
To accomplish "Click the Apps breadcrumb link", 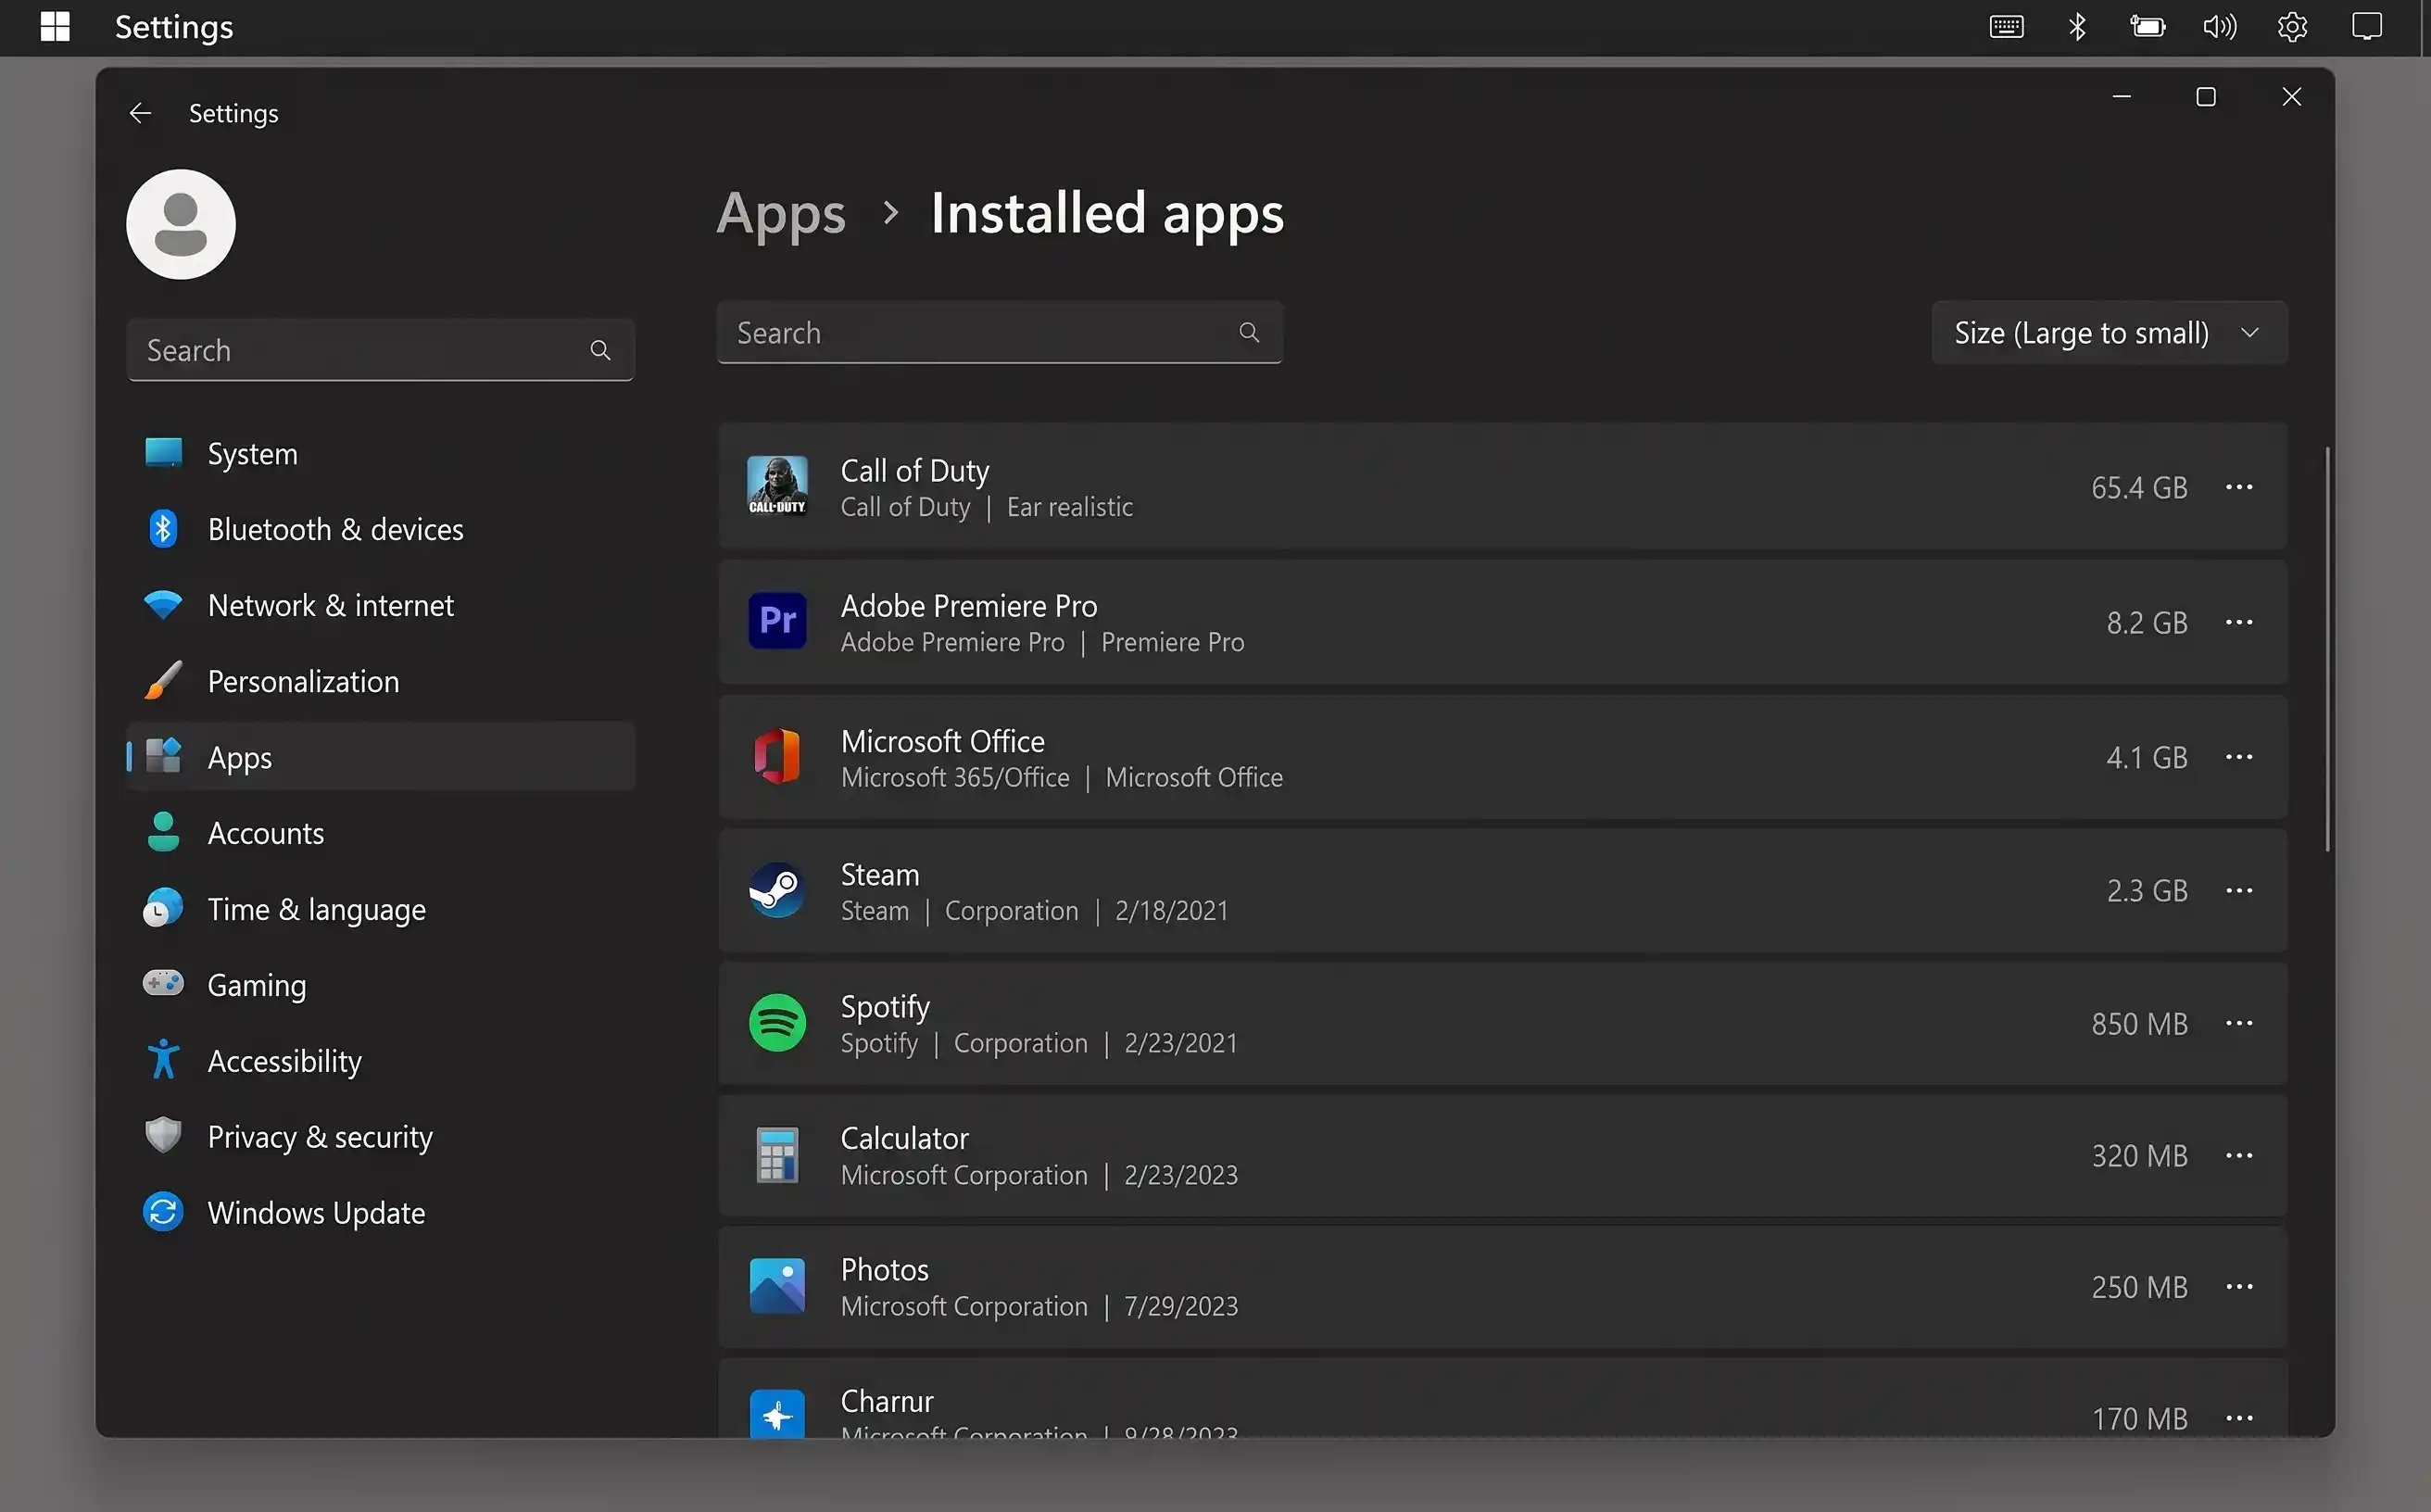I will tap(781, 214).
